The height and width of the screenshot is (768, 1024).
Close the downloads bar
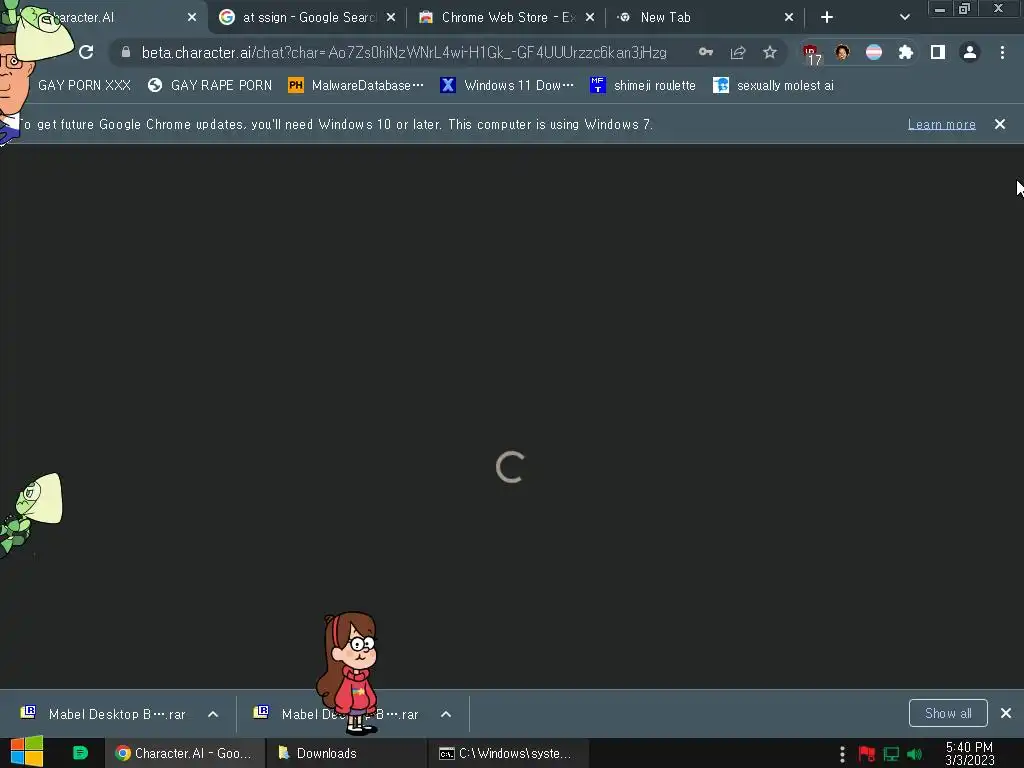click(1006, 713)
